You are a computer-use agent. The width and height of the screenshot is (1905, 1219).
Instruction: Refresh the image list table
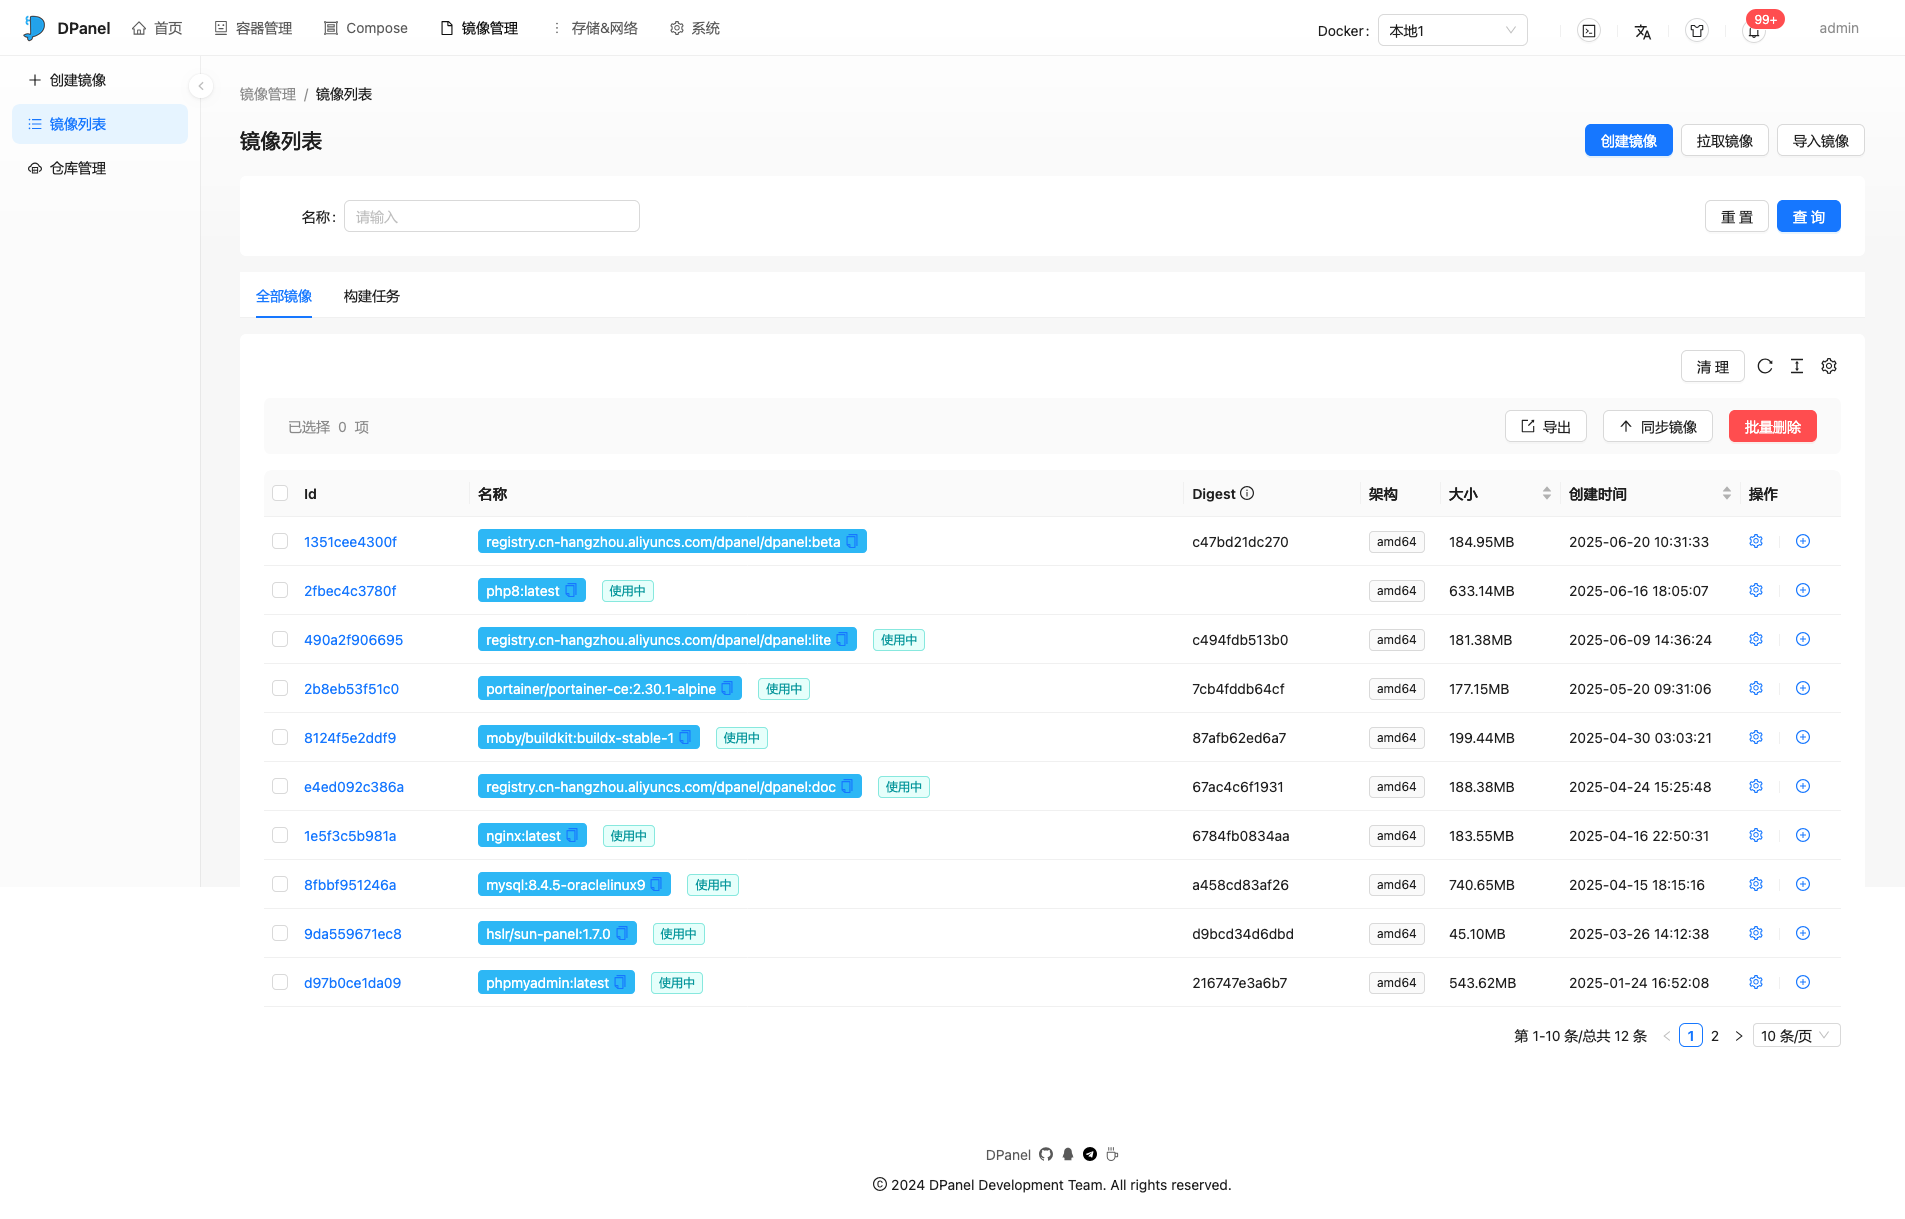(x=1765, y=366)
